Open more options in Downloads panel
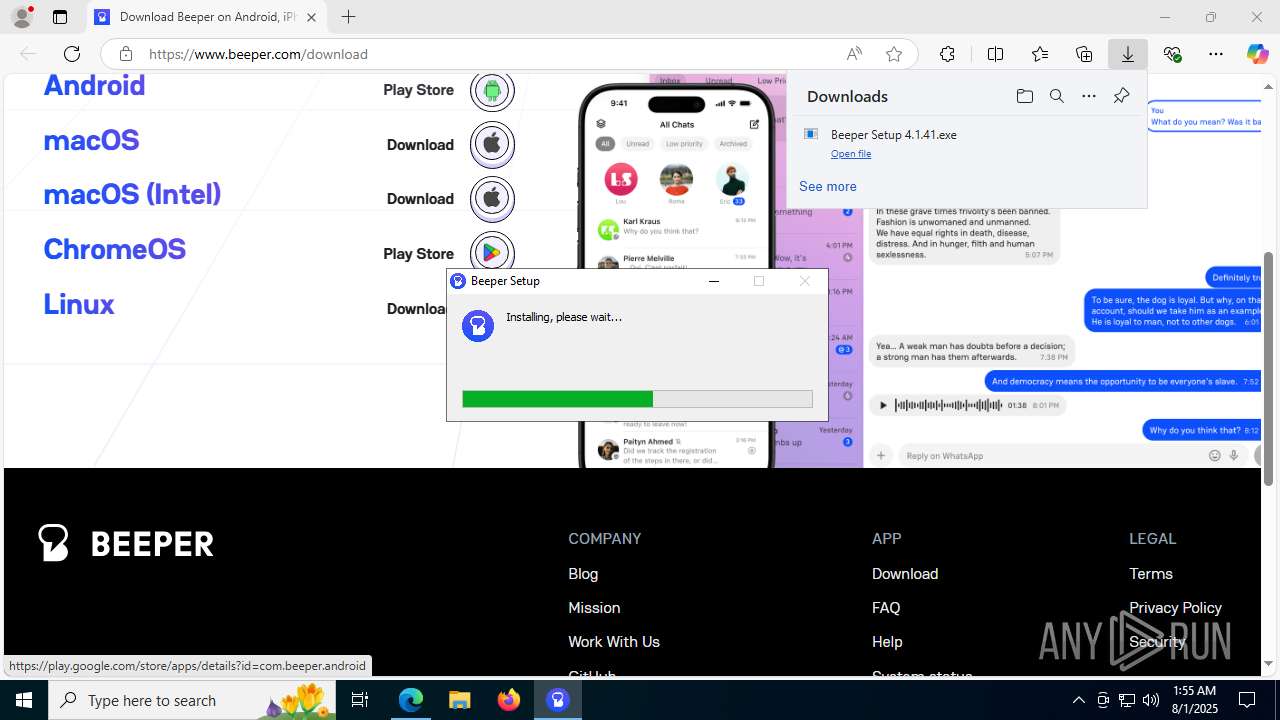This screenshot has height=720, width=1280. 1089,96
